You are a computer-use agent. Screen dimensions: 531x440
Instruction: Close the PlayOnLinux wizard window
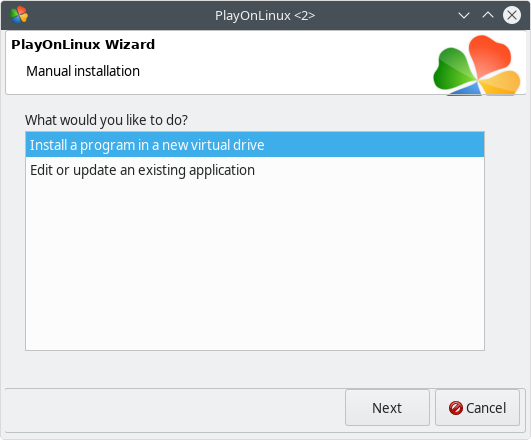512,15
